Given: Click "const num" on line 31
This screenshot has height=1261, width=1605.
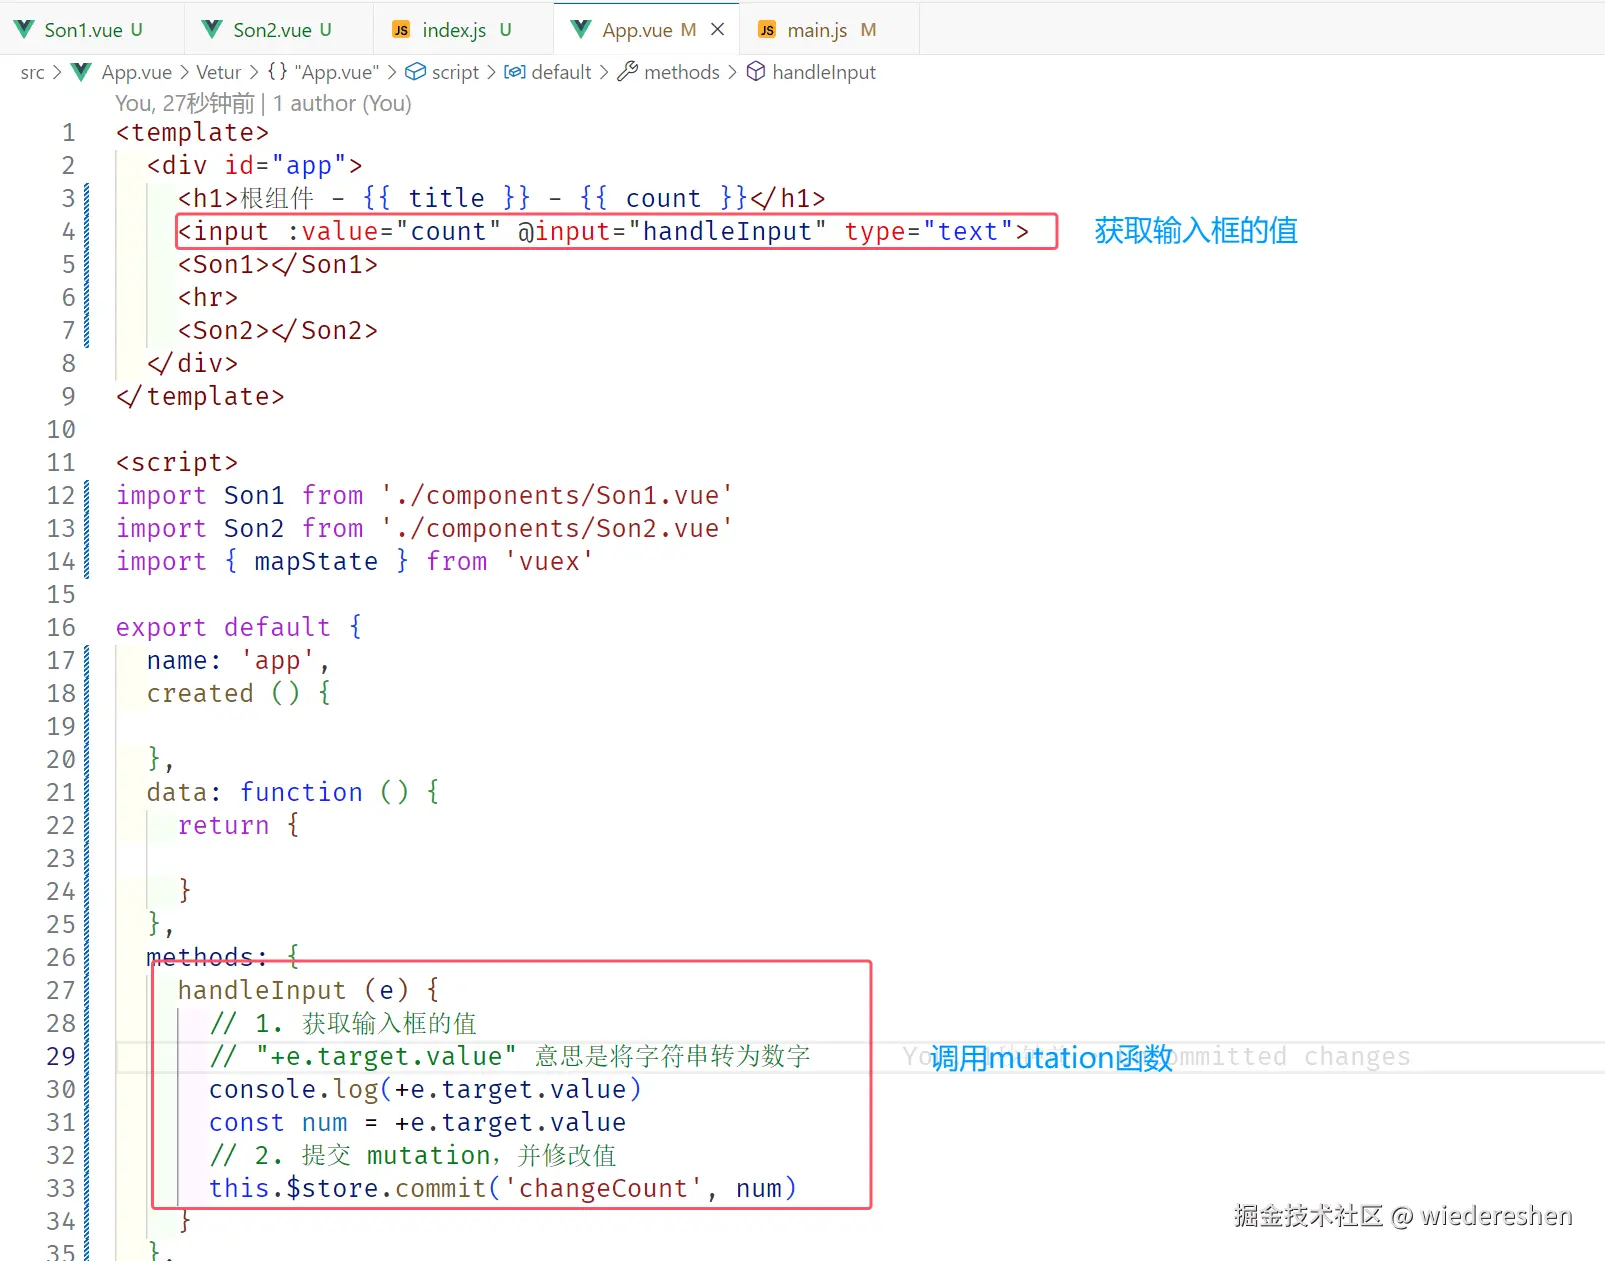Looking at the screenshot, I should click(x=278, y=1123).
